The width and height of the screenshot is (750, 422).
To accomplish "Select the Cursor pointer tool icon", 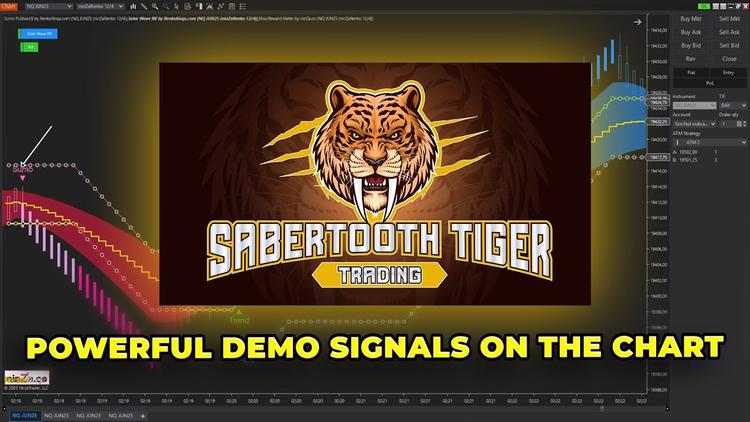I will [x=176, y=6].
